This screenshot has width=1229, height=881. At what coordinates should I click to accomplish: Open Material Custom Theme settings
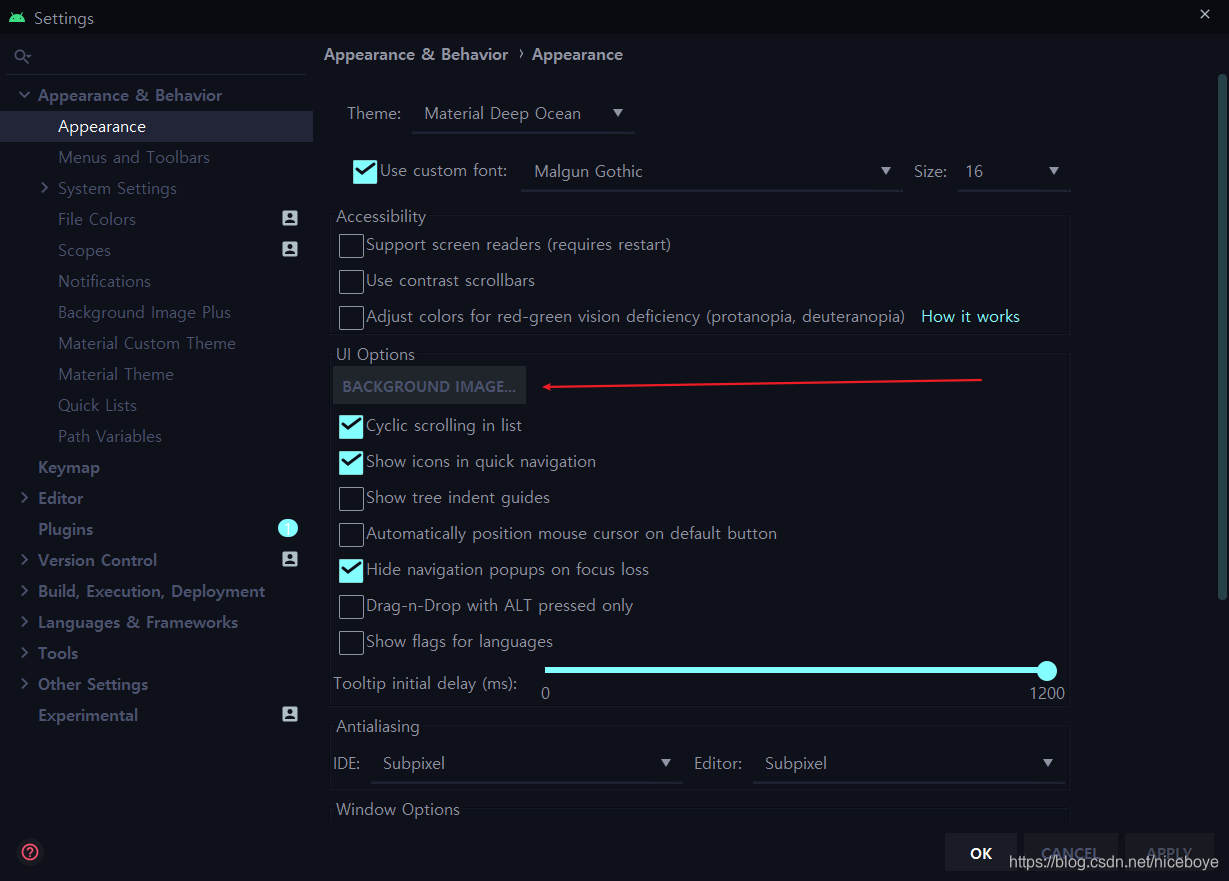pyautogui.click(x=147, y=343)
